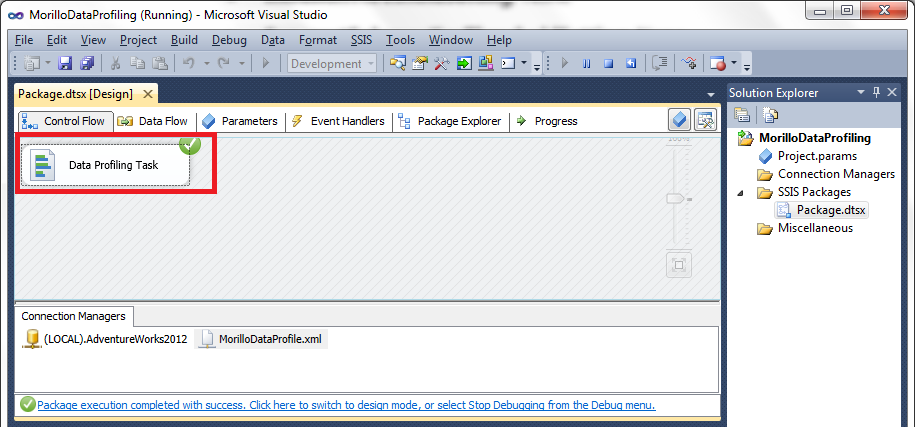915x427 pixels.
Task: Select (LOCAL).AdventureWorks2012 connection manager
Action: click(x=106, y=339)
